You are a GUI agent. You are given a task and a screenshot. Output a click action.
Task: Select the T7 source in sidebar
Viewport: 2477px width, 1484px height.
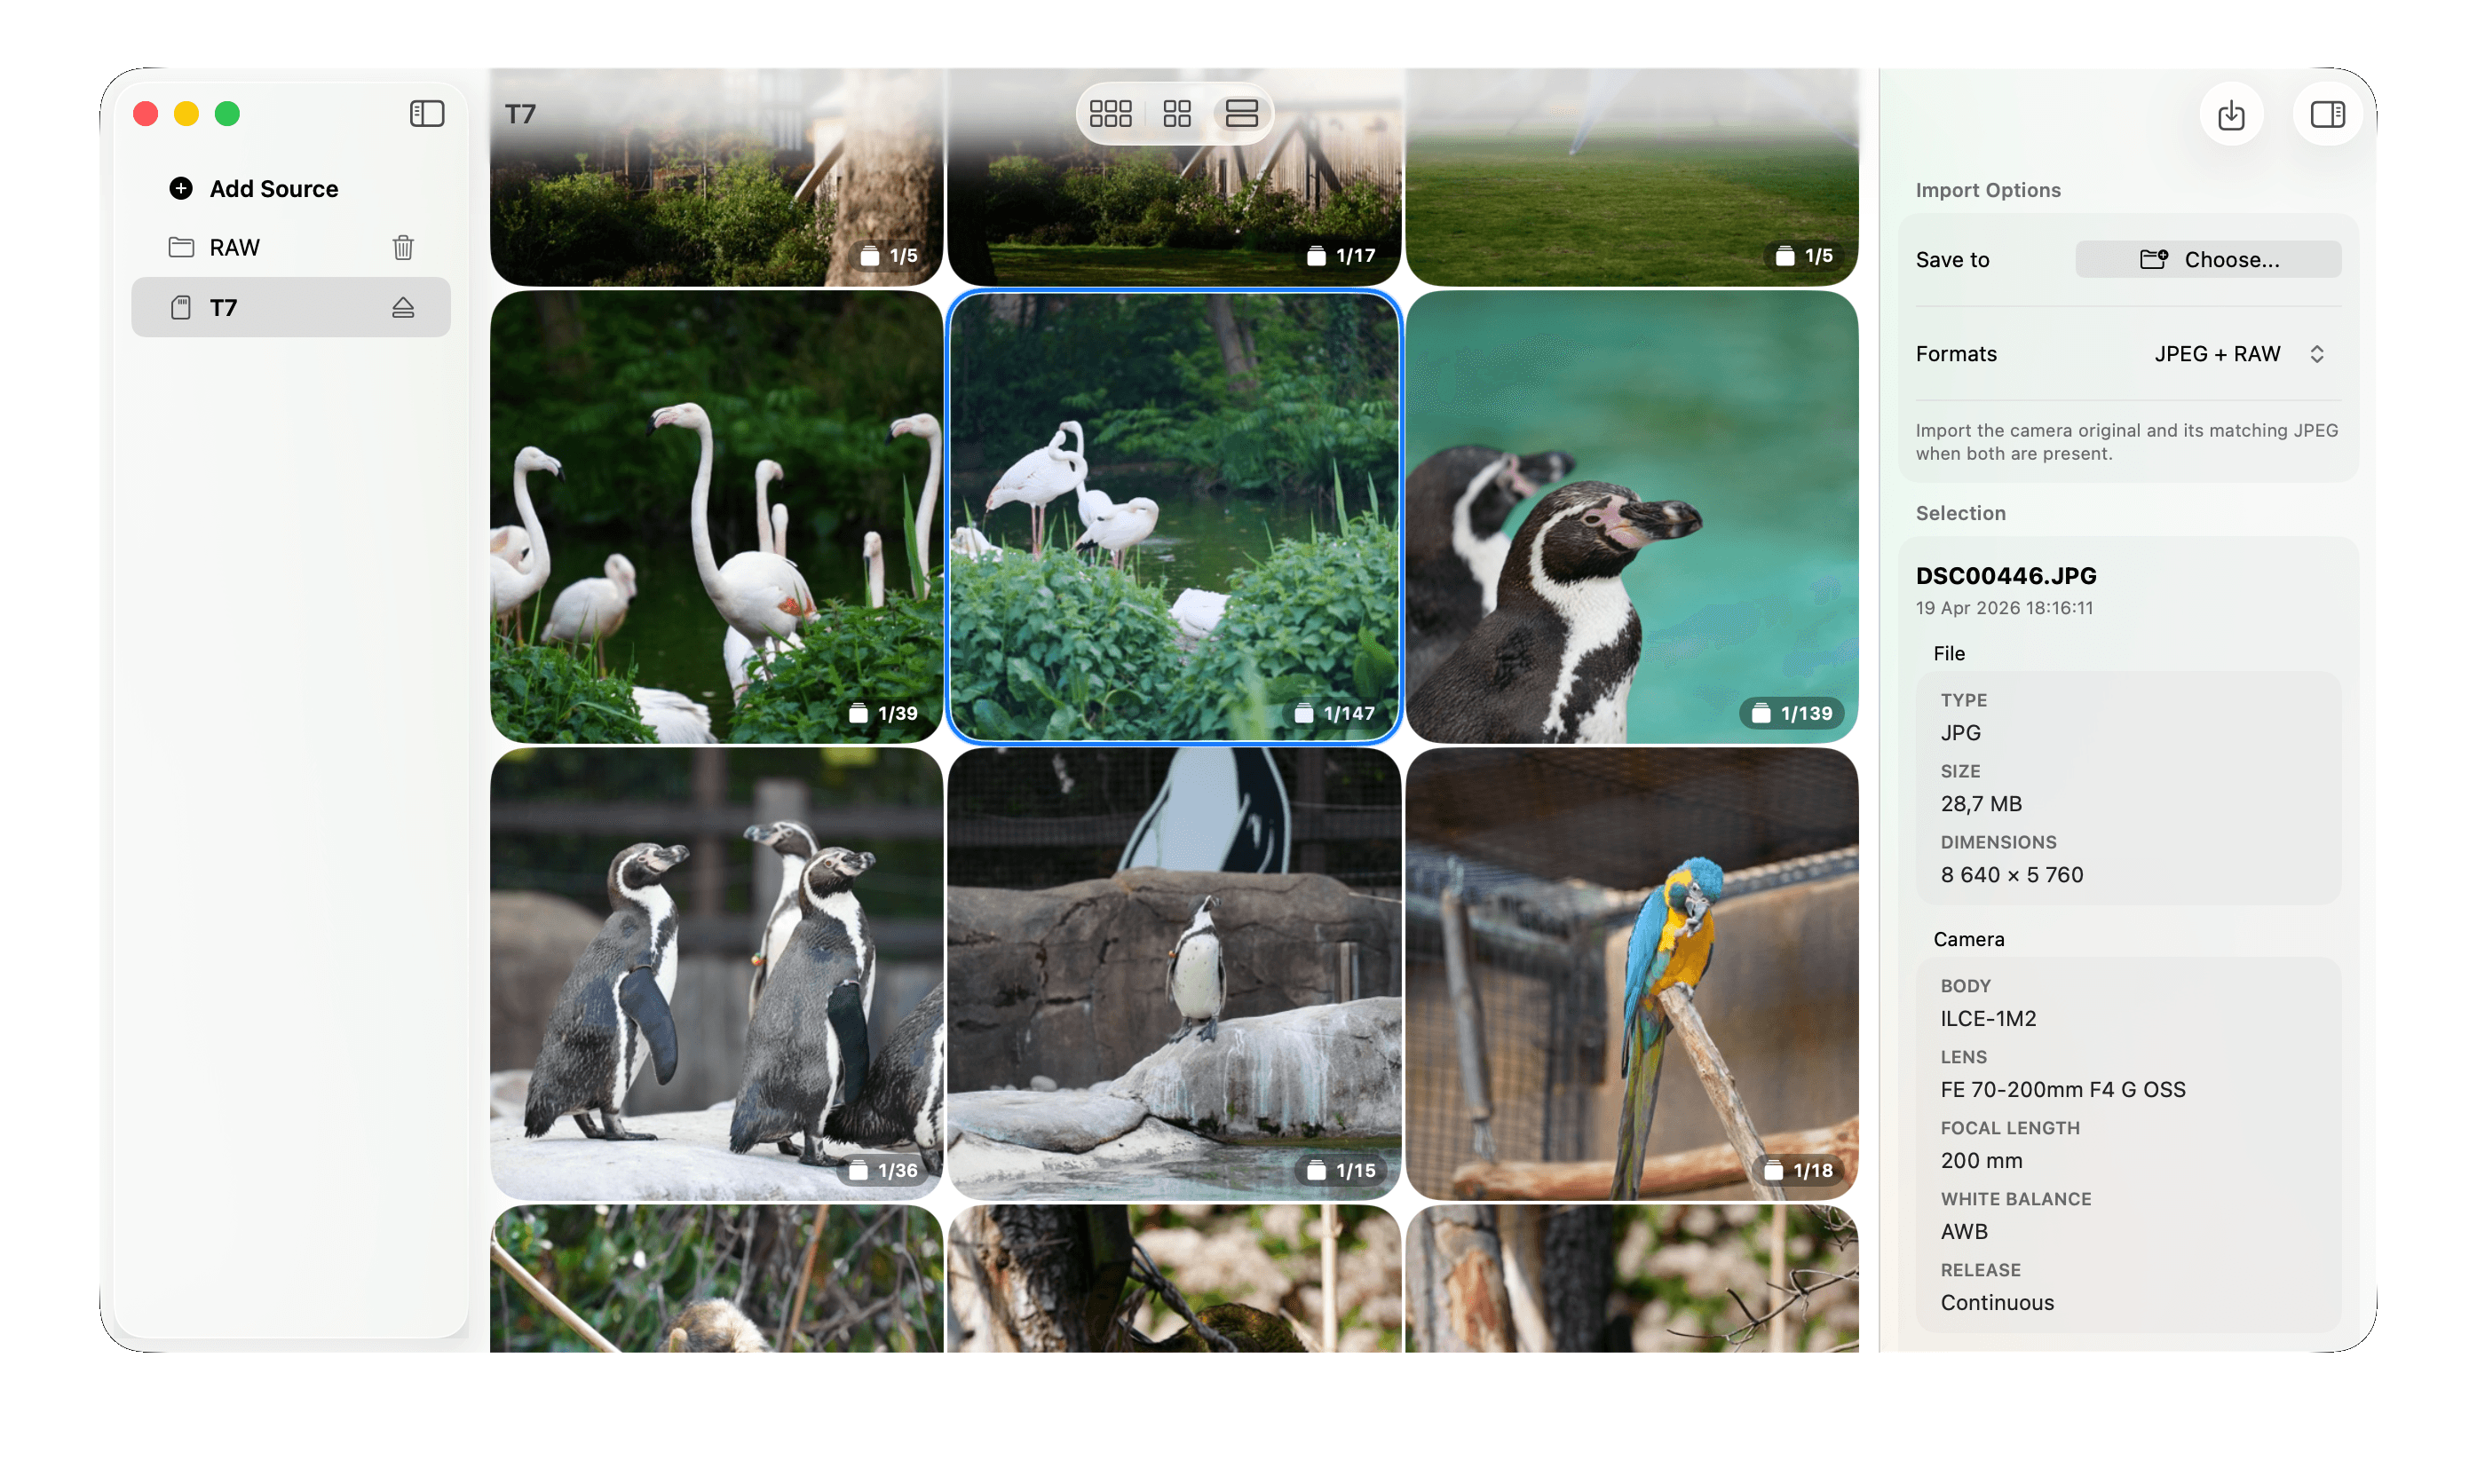click(x=224, y=308)
